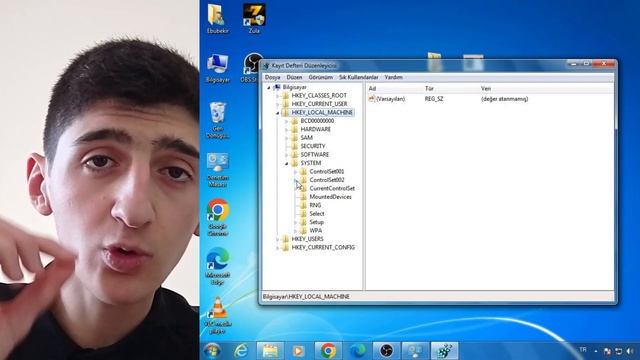This screenshot has height=360, width=640.
Task: Expand the HKEY_USERS key
Action: click(x=278, y=239)
